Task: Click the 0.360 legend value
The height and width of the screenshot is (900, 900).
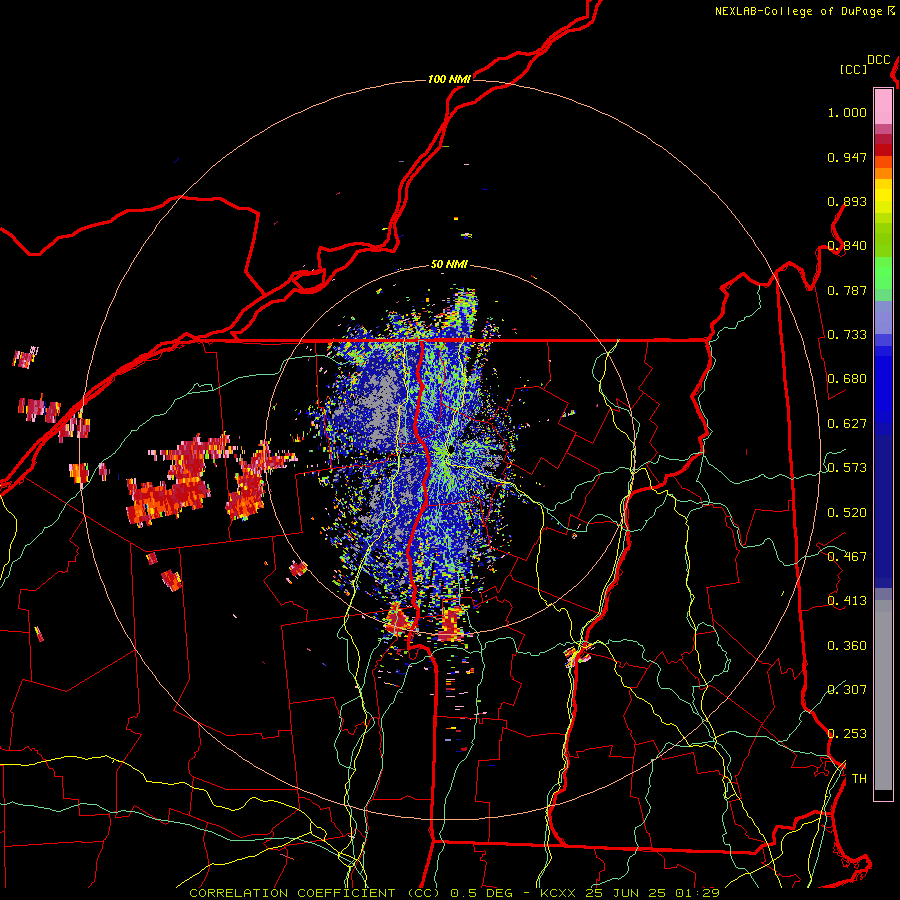Action: click(x=847, y=646)
